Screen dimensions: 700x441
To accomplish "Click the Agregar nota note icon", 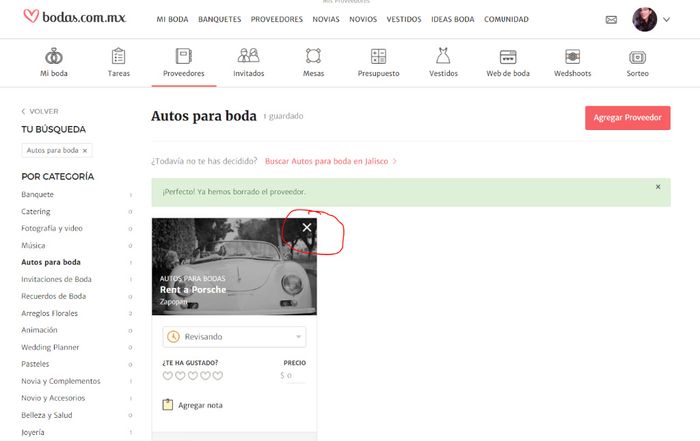I will pos(167,404).
